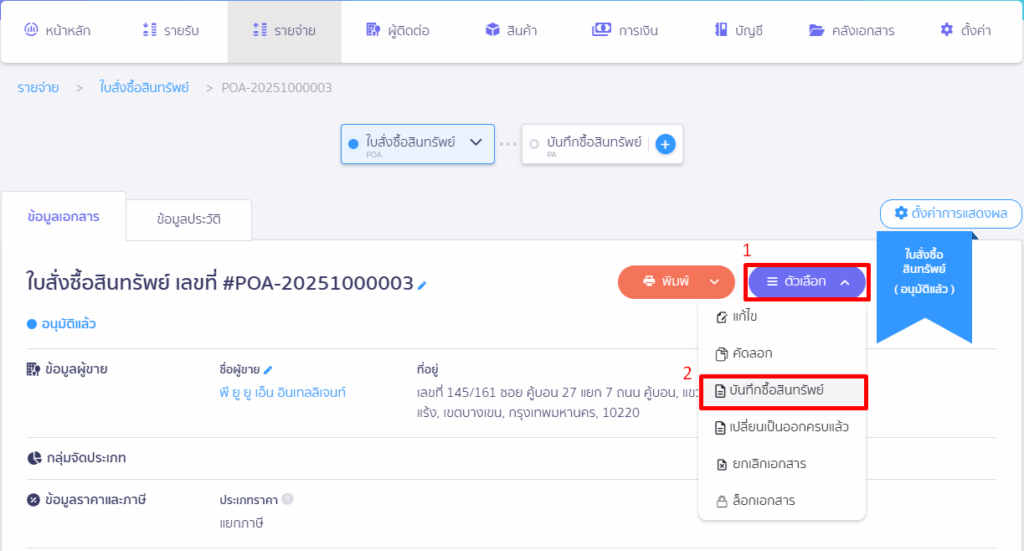Click the pencil icon beside document number
The image size is (1024, 551).
click(x=422, y=285)
